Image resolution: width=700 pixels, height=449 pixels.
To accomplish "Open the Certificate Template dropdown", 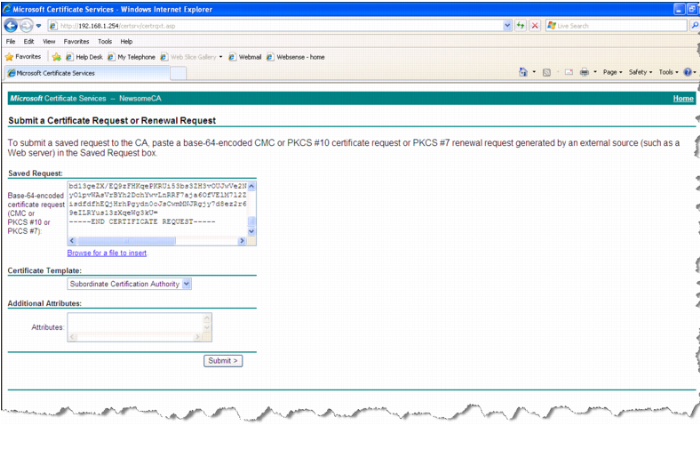I will [x=129, y=284].
